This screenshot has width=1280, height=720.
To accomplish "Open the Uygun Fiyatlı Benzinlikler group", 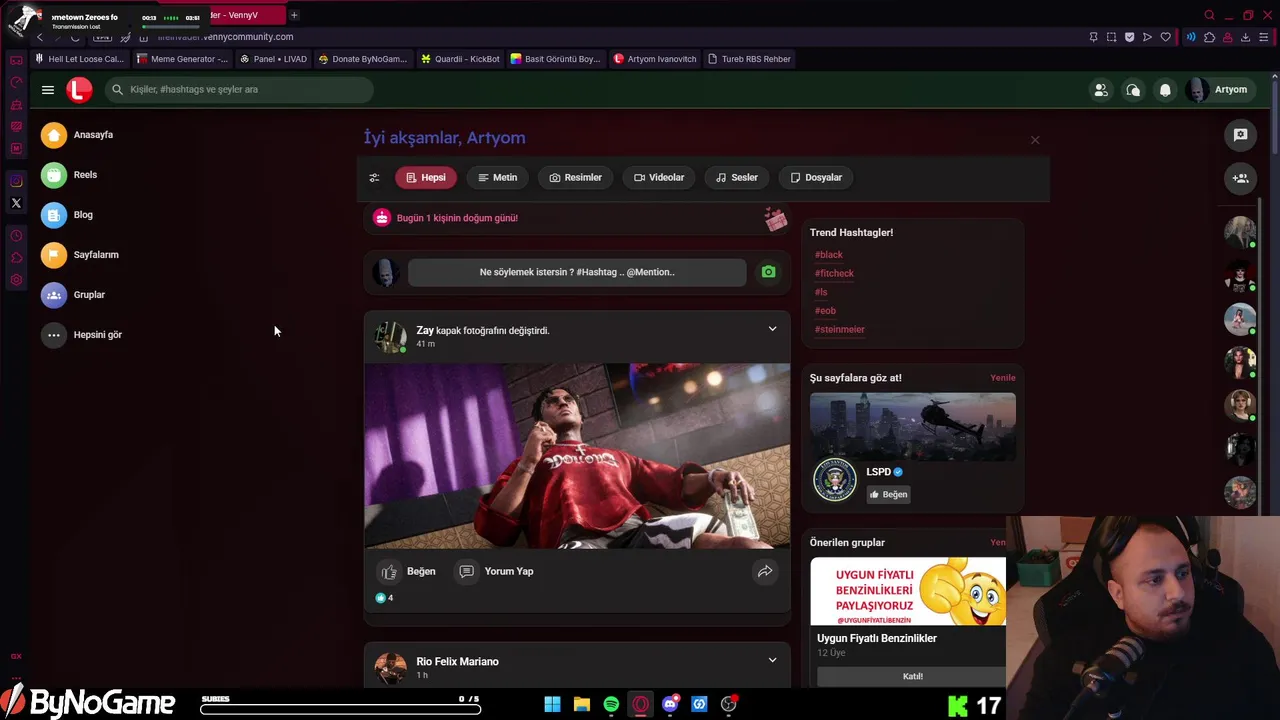I will tap(877, 638).
